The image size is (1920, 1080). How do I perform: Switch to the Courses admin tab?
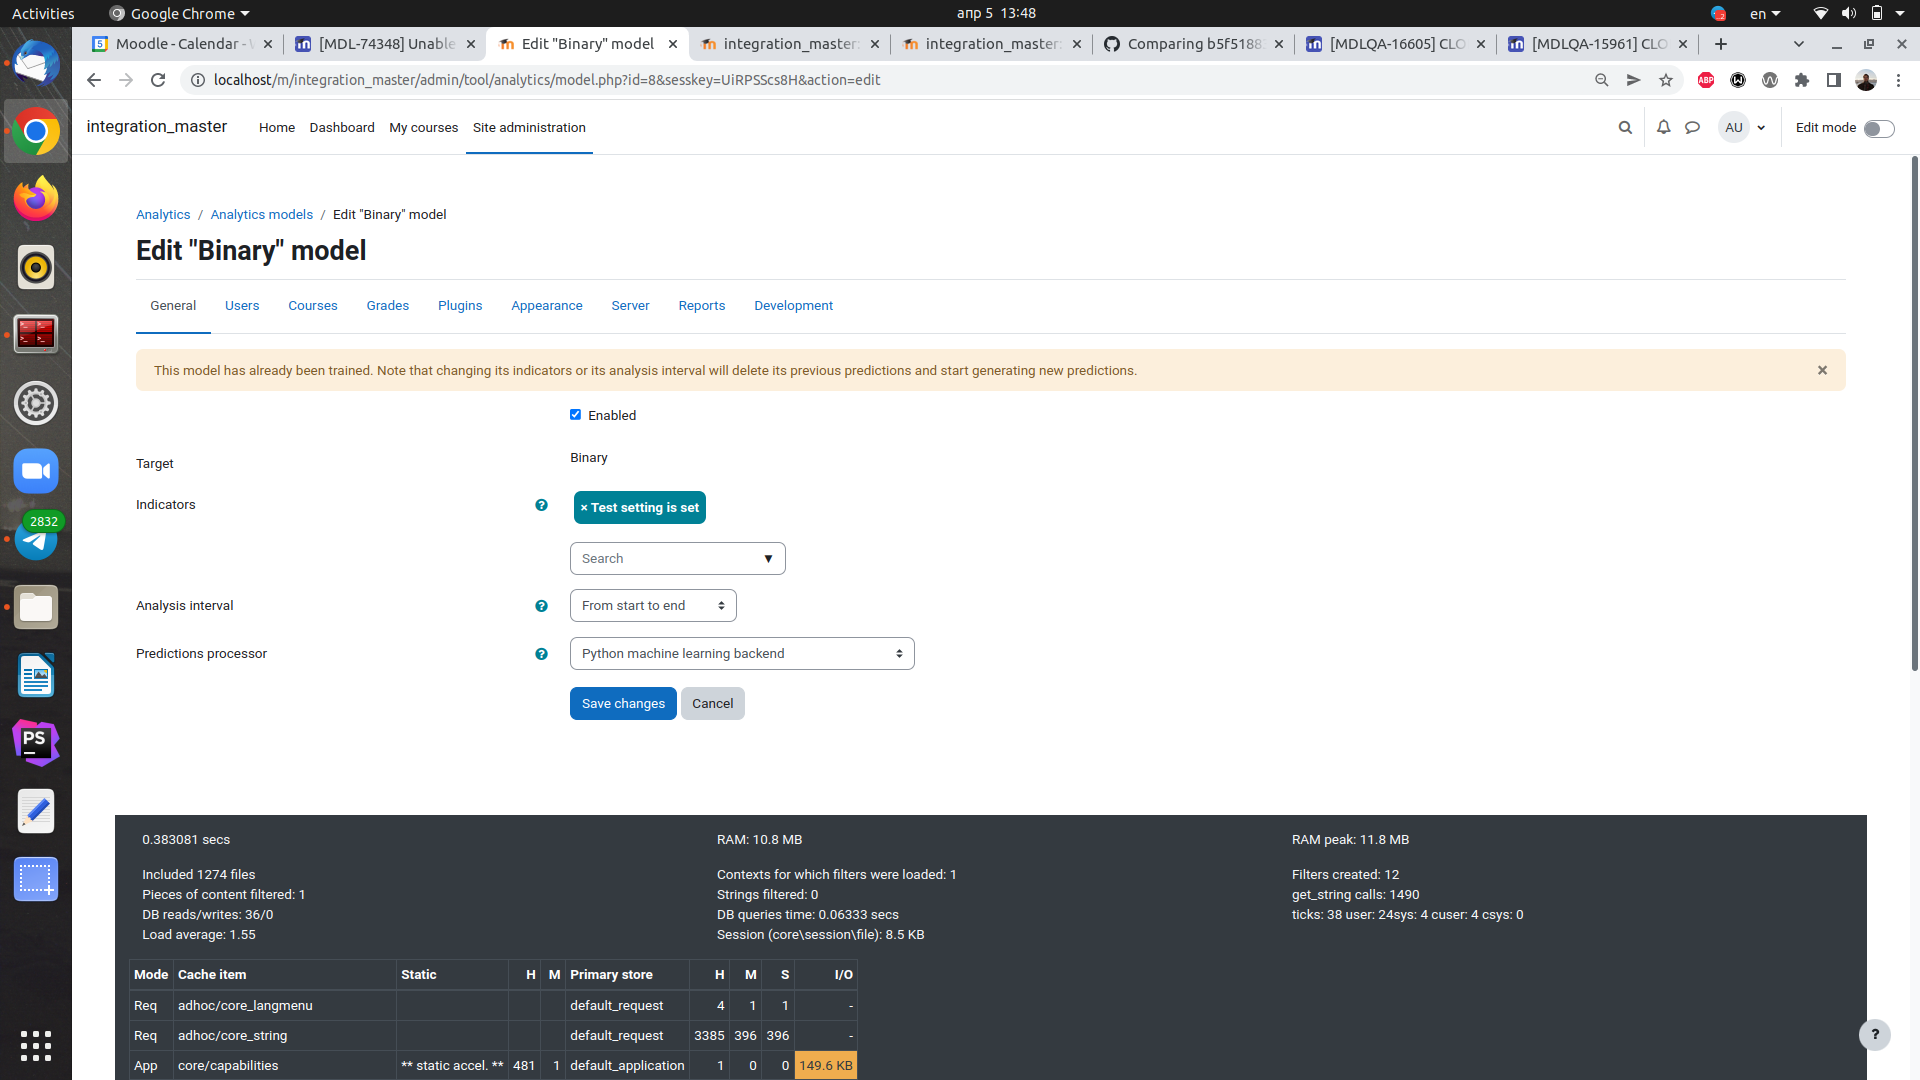(313, 306)
